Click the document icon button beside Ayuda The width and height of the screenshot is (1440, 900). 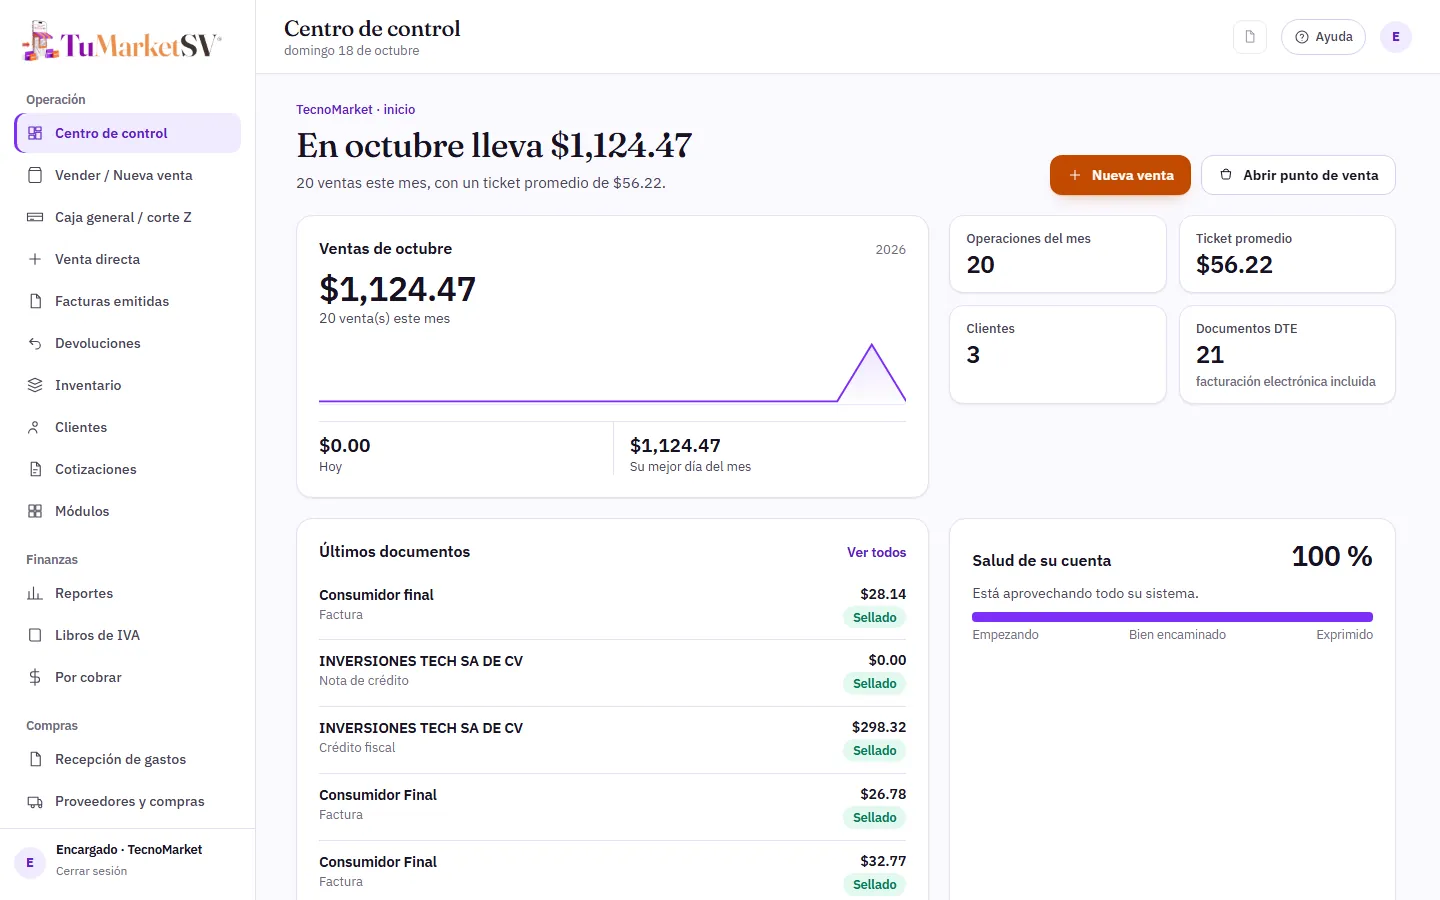pos(1250,37)
